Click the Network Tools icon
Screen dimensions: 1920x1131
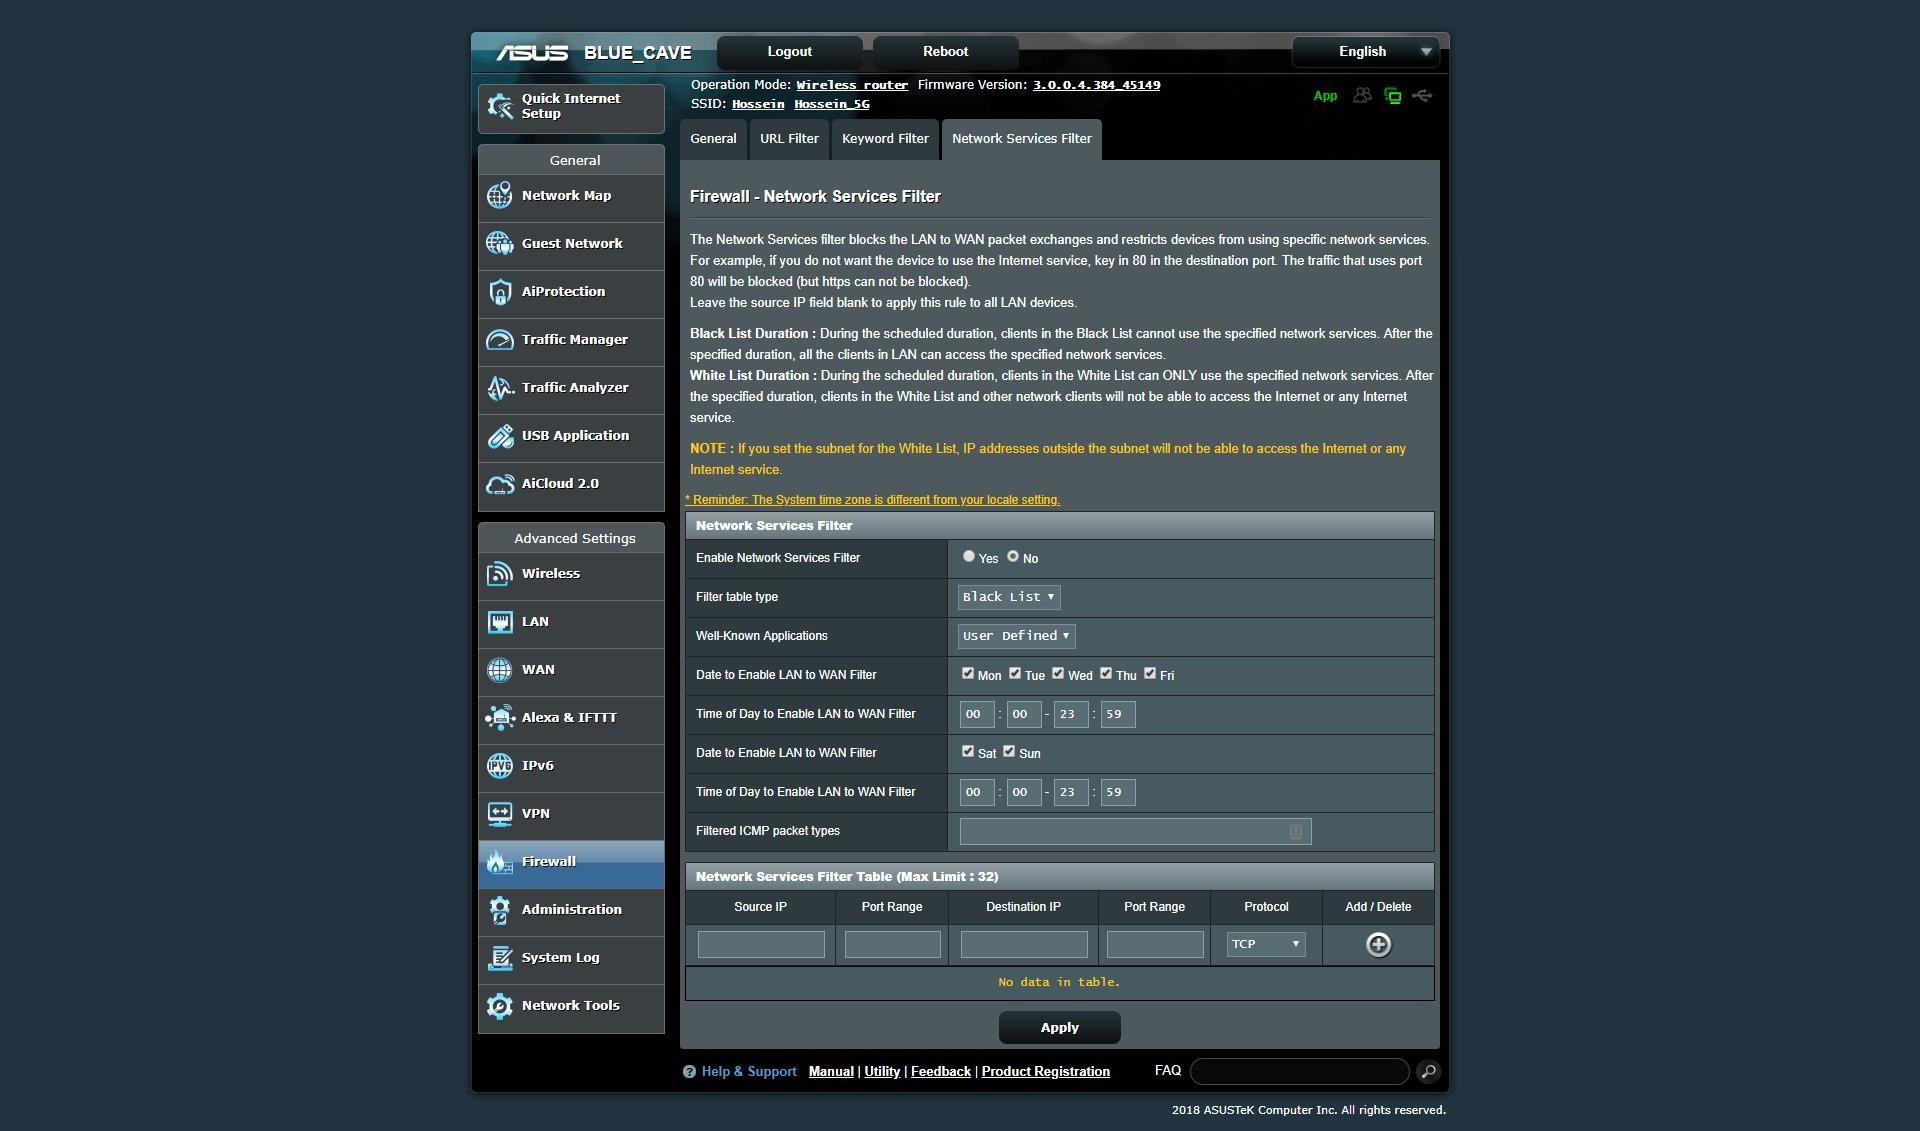(x=499, y=1006)
